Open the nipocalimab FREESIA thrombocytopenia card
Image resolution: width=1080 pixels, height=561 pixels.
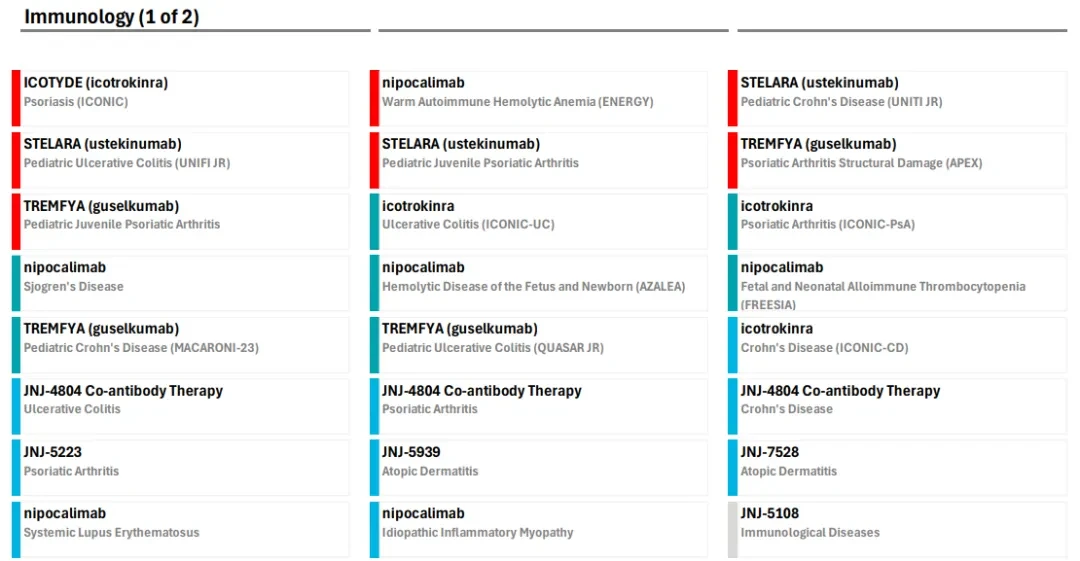[x=897, y=283]
